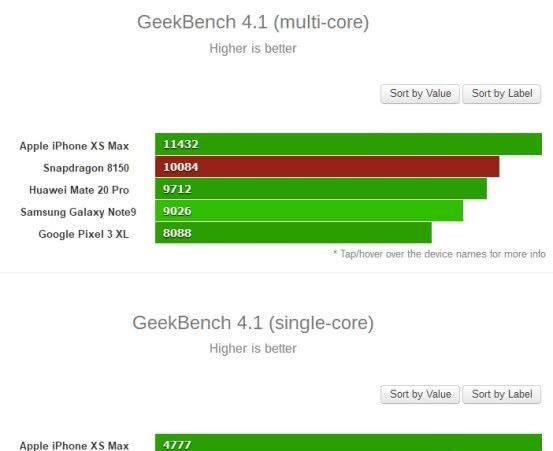Click Sort by Value in single-core chart
553x451 pixels.
click(420, 394)
